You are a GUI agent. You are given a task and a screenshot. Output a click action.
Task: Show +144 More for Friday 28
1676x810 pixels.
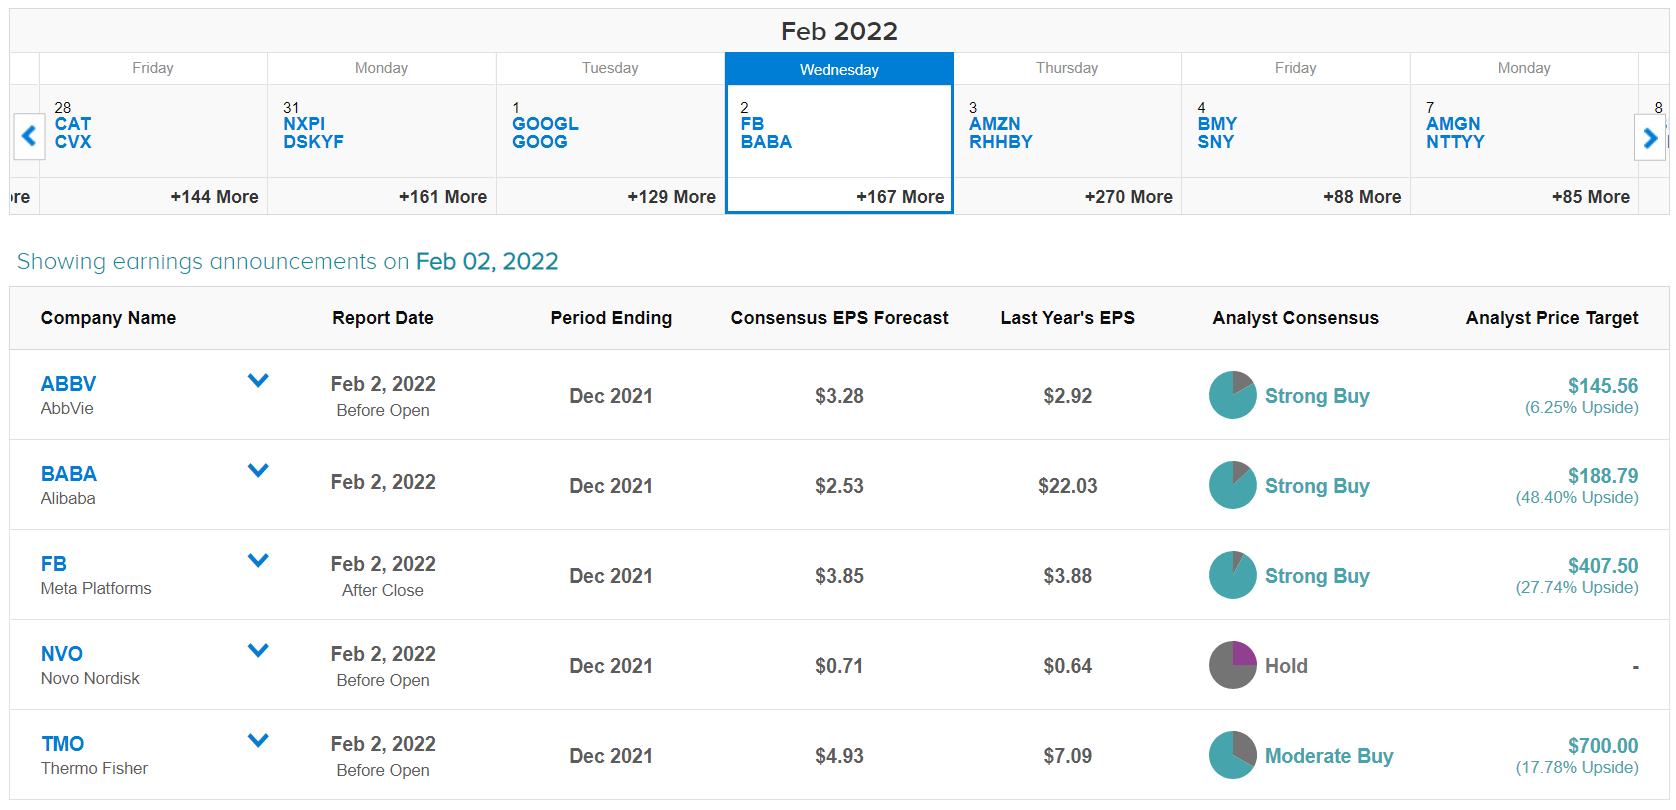[x=214, y=197]
